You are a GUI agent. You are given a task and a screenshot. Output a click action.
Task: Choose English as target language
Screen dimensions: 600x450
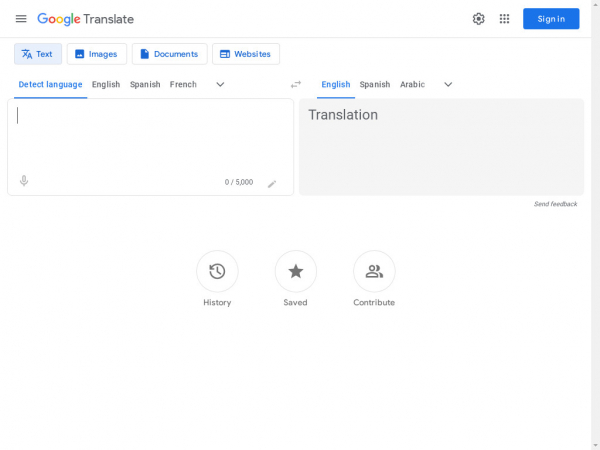[336, 85]
